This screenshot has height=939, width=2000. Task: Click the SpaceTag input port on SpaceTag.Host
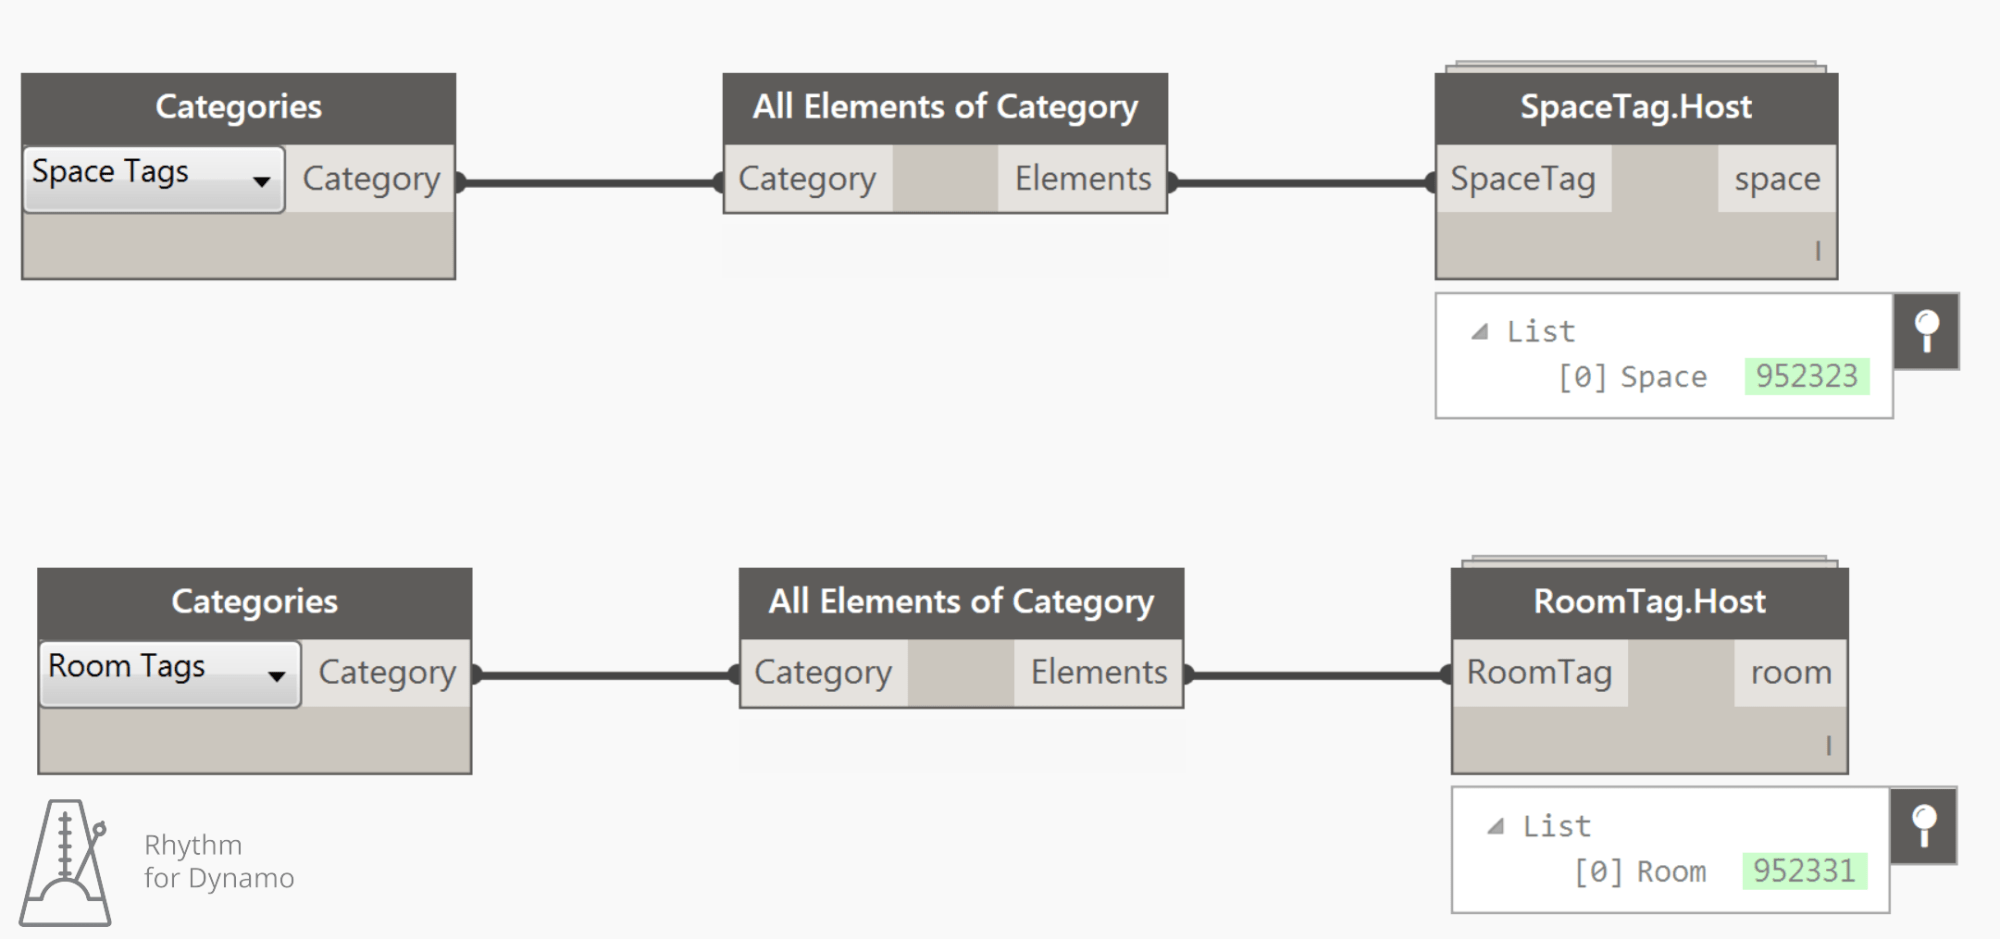pyautogui.click(x=1524, y=179)
